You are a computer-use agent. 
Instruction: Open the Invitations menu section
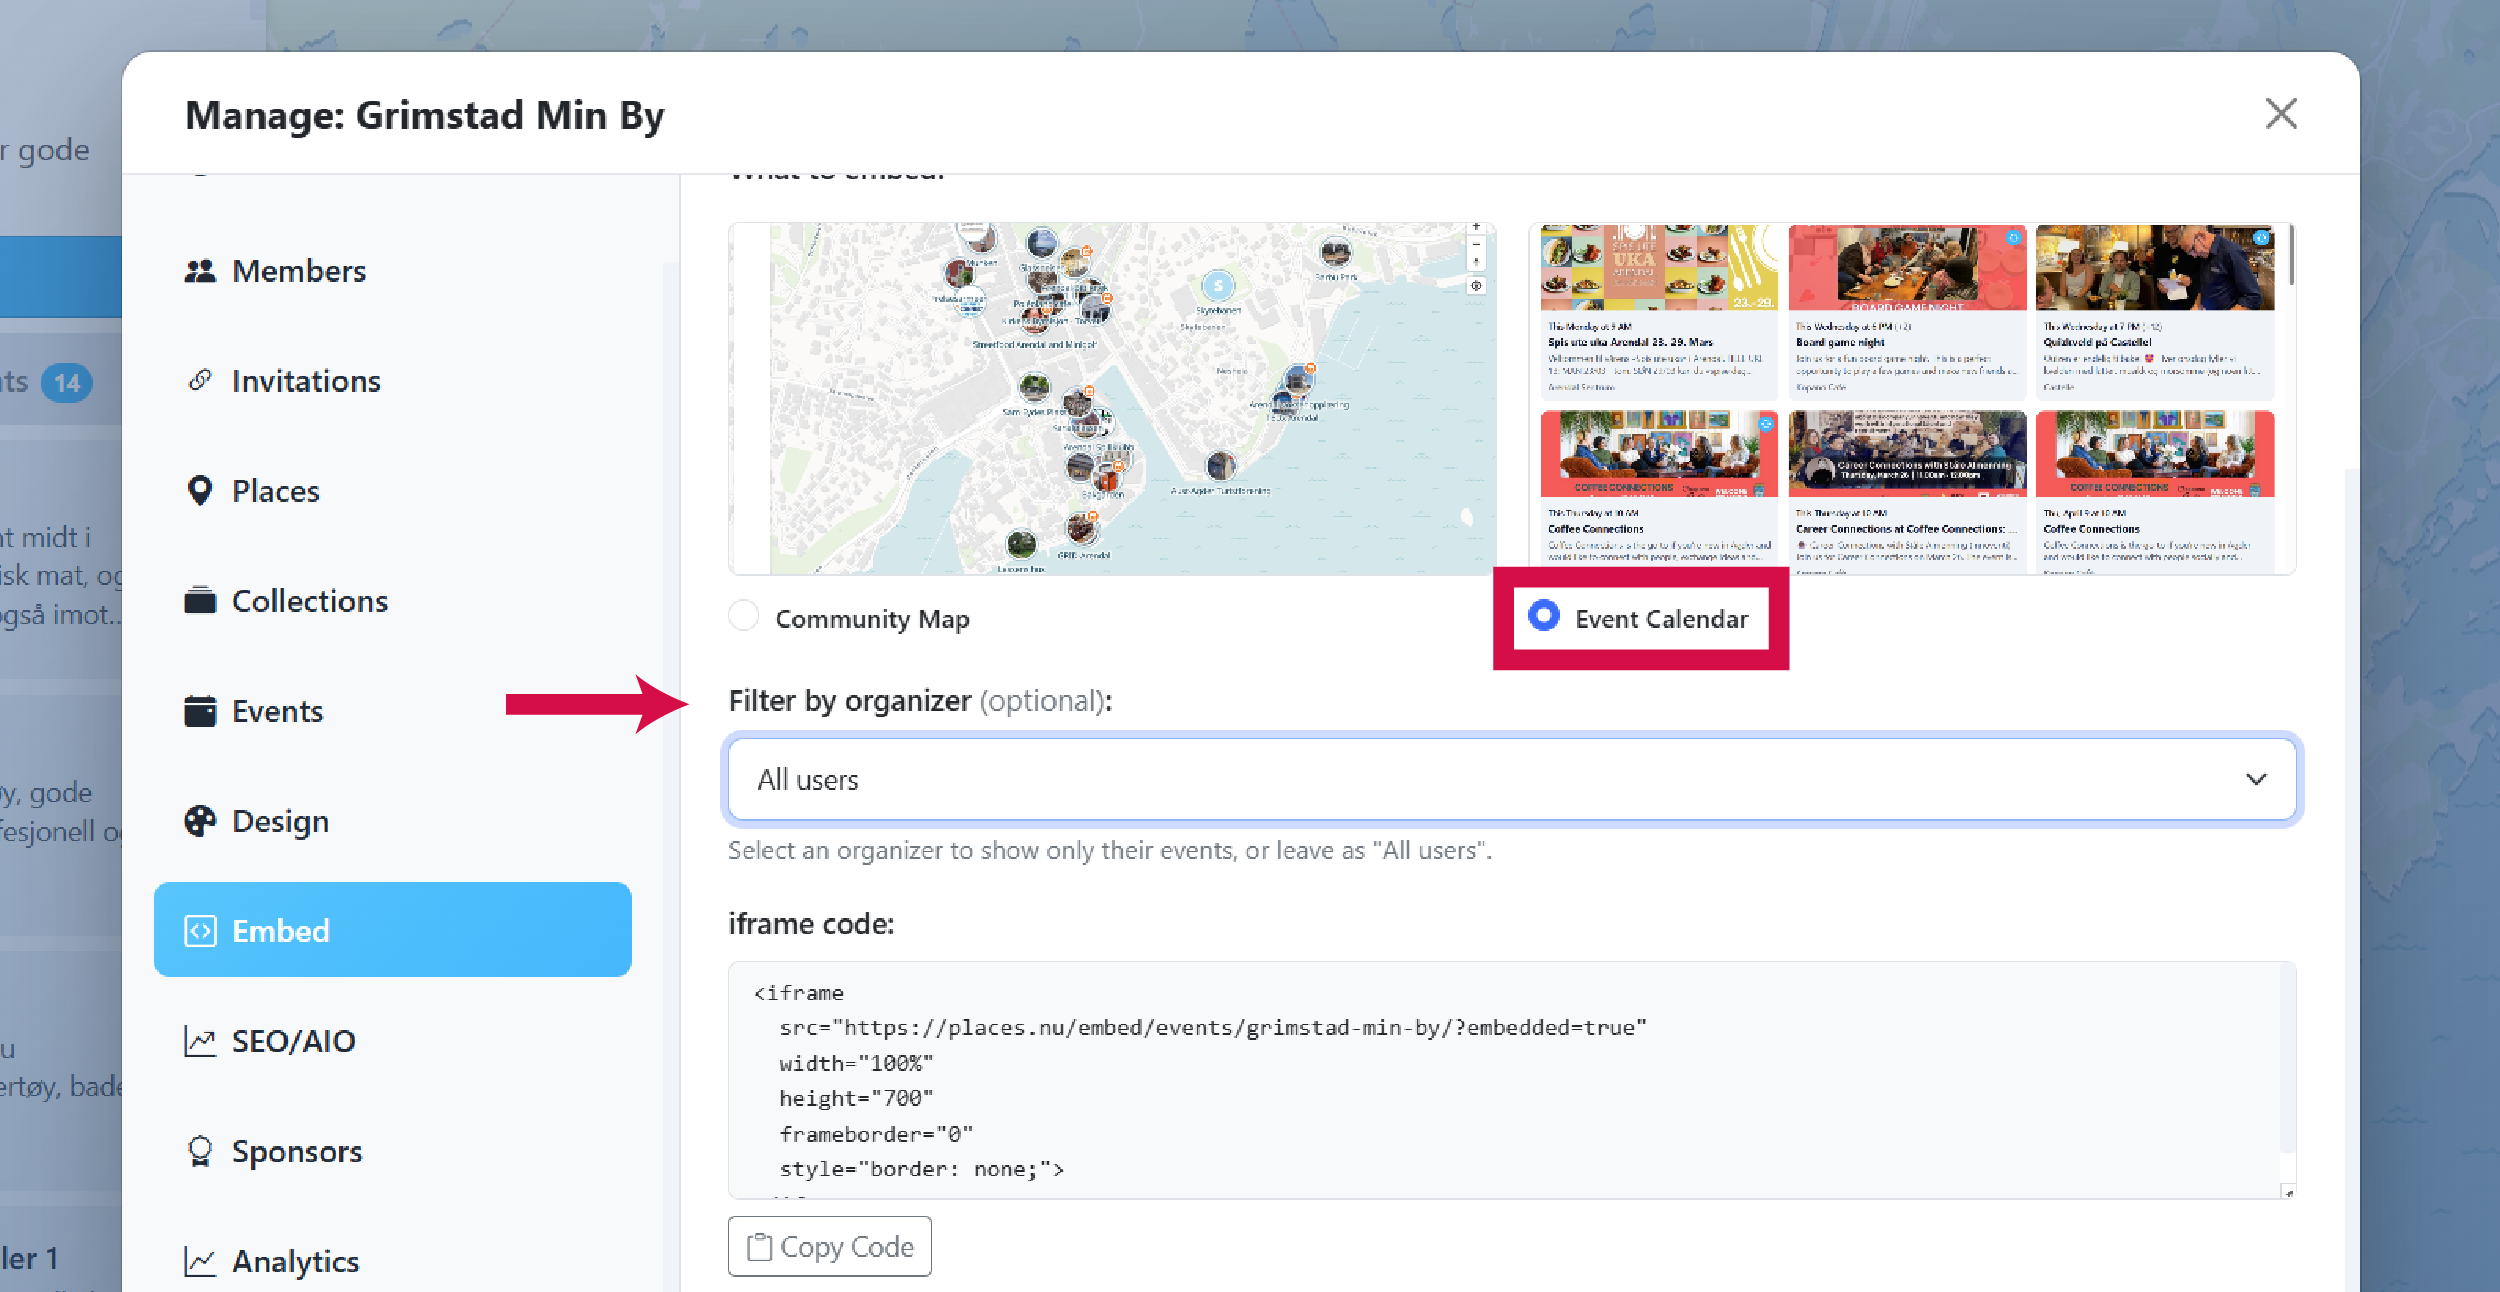[393, 381]
